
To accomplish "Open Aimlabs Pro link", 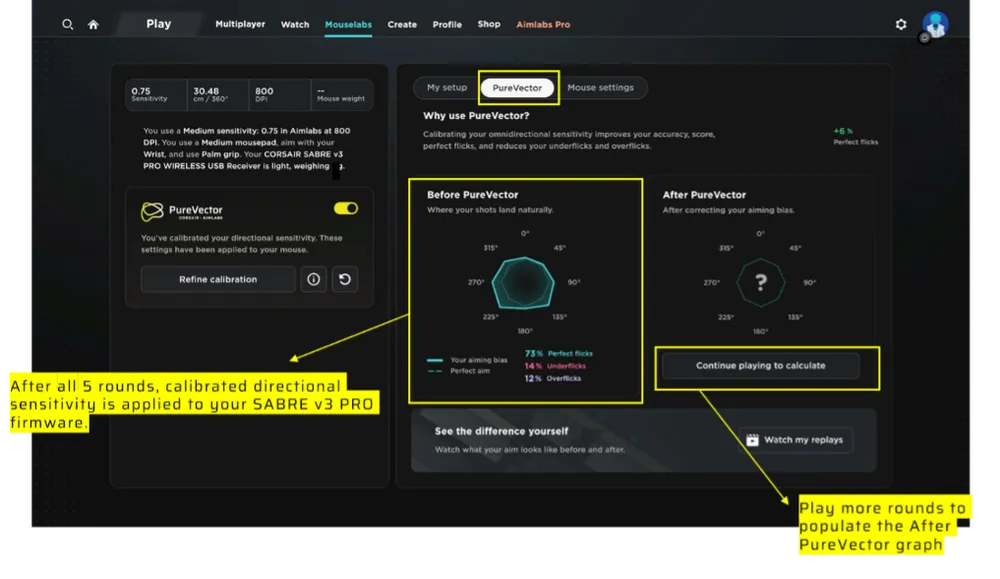I will tap(543, 24).
